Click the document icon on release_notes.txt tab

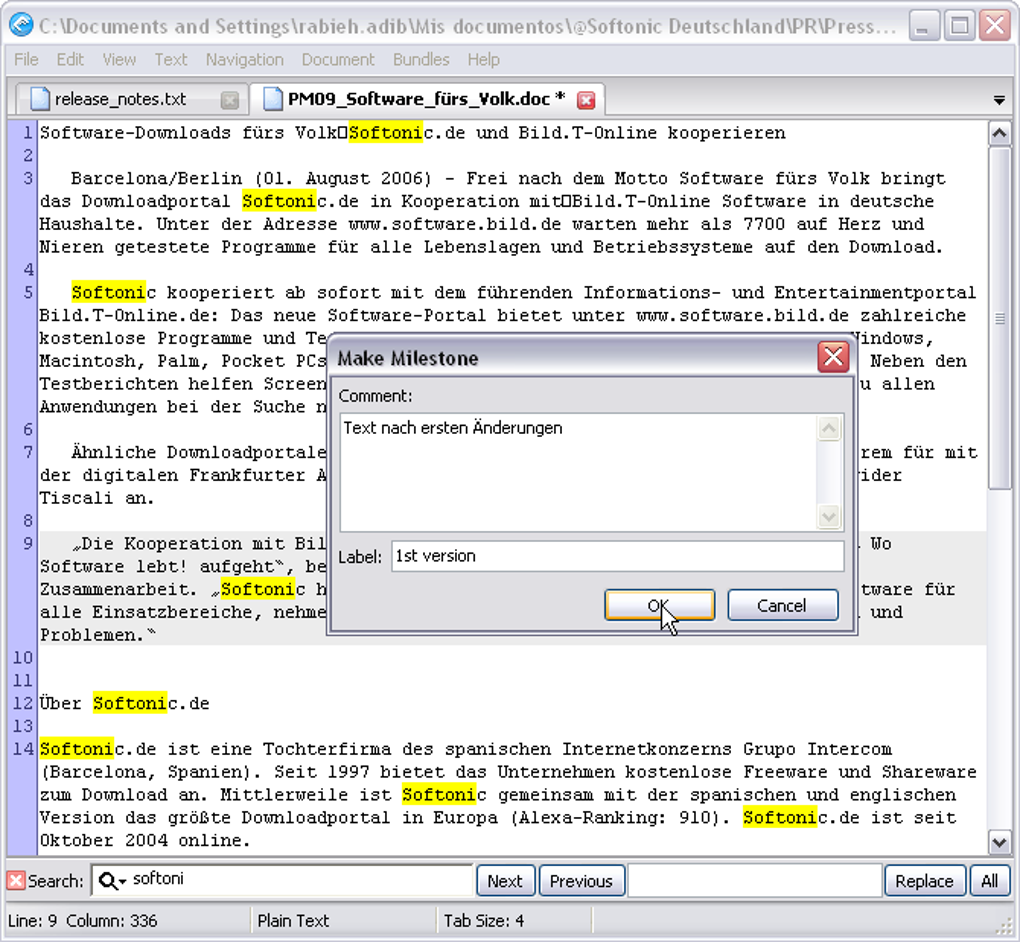[40, 98]
